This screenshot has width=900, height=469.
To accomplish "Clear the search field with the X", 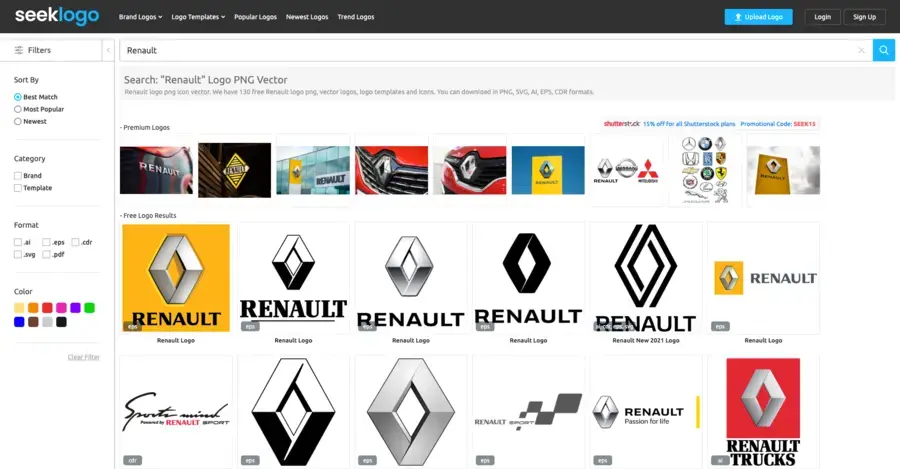I will click(x=861, y=51).
